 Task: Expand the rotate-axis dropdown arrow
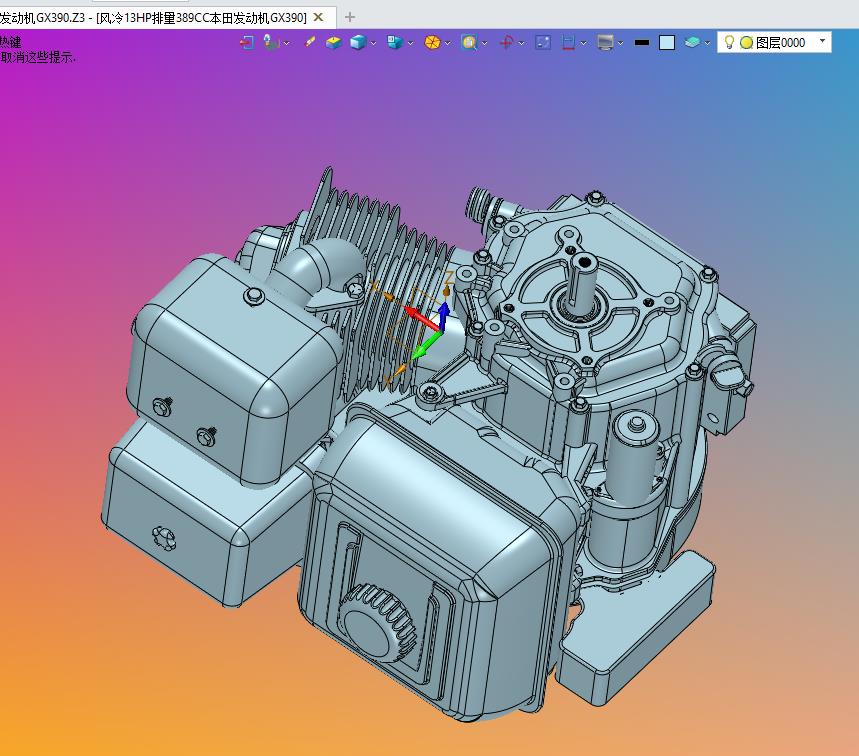(522, 43)
